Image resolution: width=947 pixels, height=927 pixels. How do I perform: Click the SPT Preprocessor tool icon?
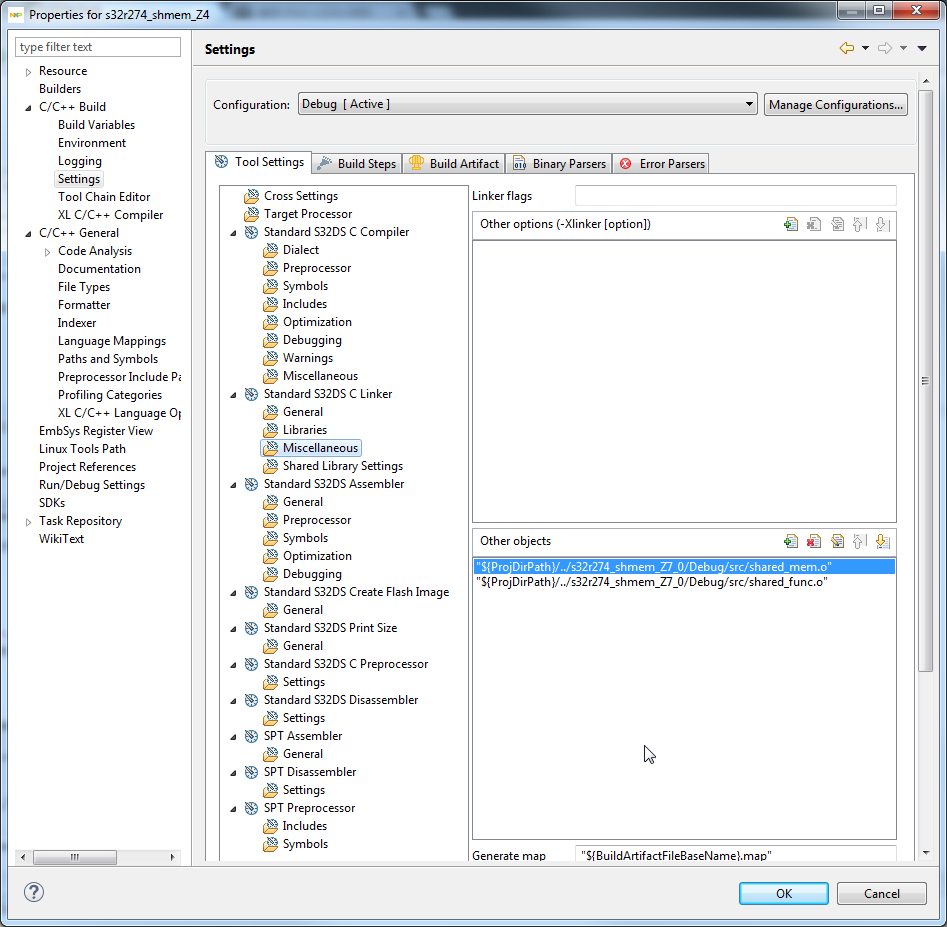pyautogui.click(x=251, y=808)
